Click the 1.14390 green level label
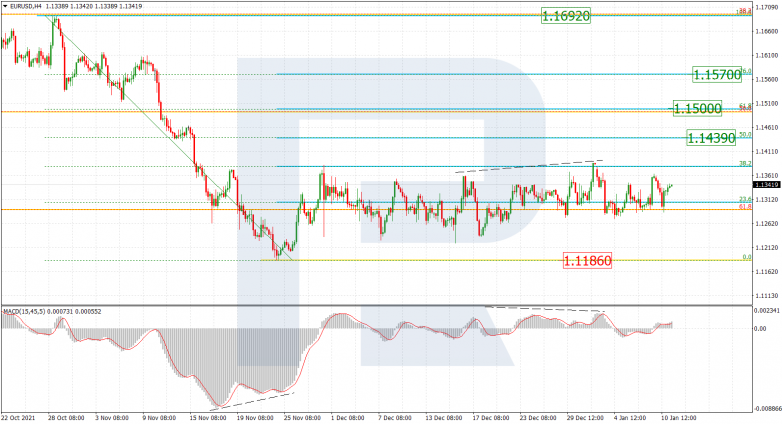The image size is (782, 424). pos(711,138)
